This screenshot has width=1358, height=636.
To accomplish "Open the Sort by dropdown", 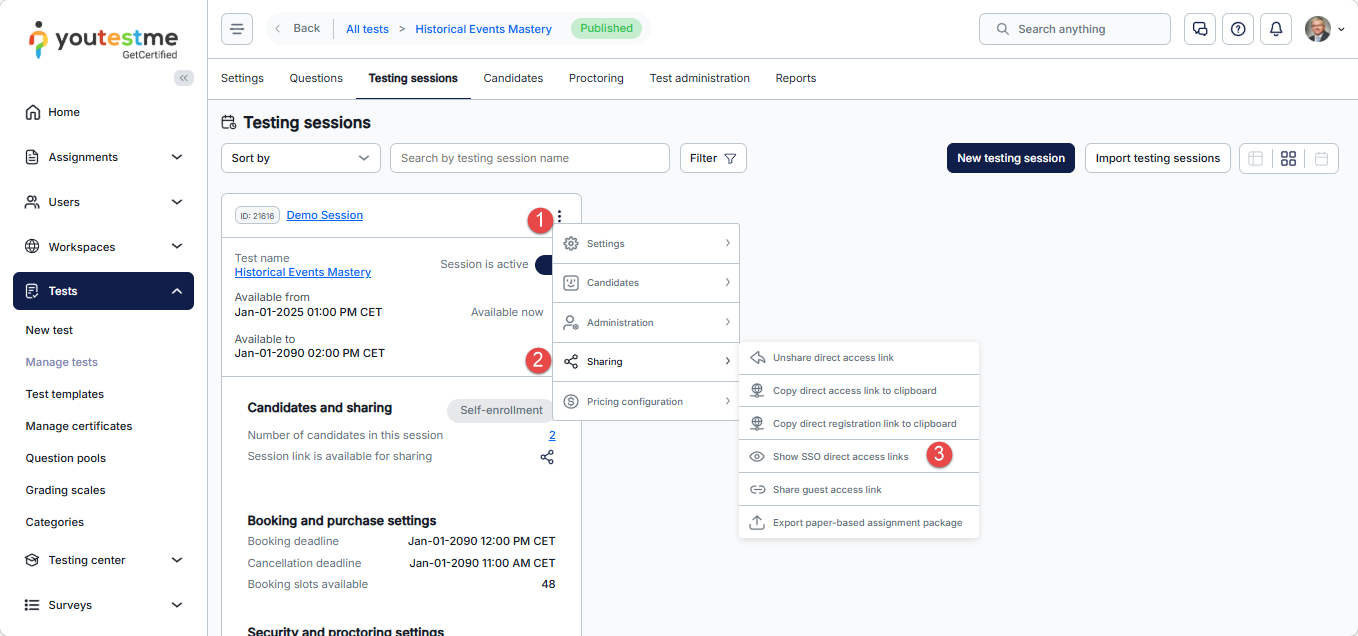I will click(300, 158).
